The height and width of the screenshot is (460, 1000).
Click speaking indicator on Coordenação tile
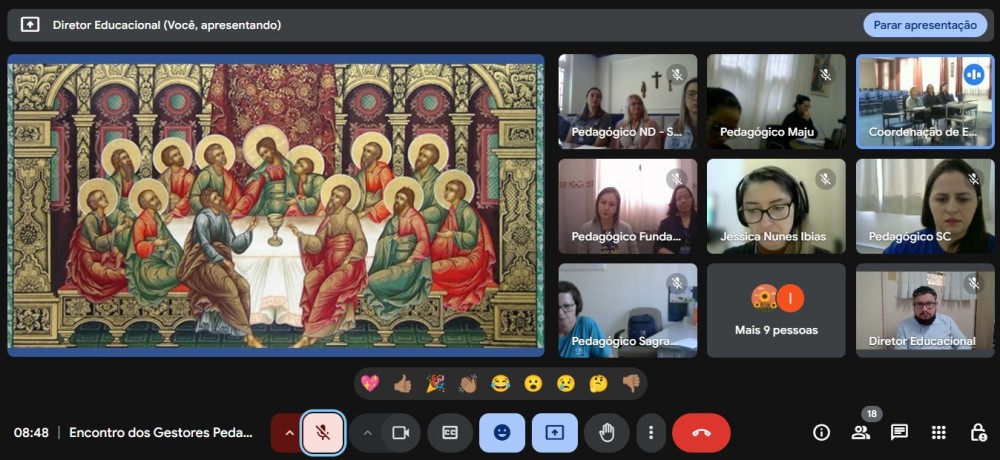973,75
